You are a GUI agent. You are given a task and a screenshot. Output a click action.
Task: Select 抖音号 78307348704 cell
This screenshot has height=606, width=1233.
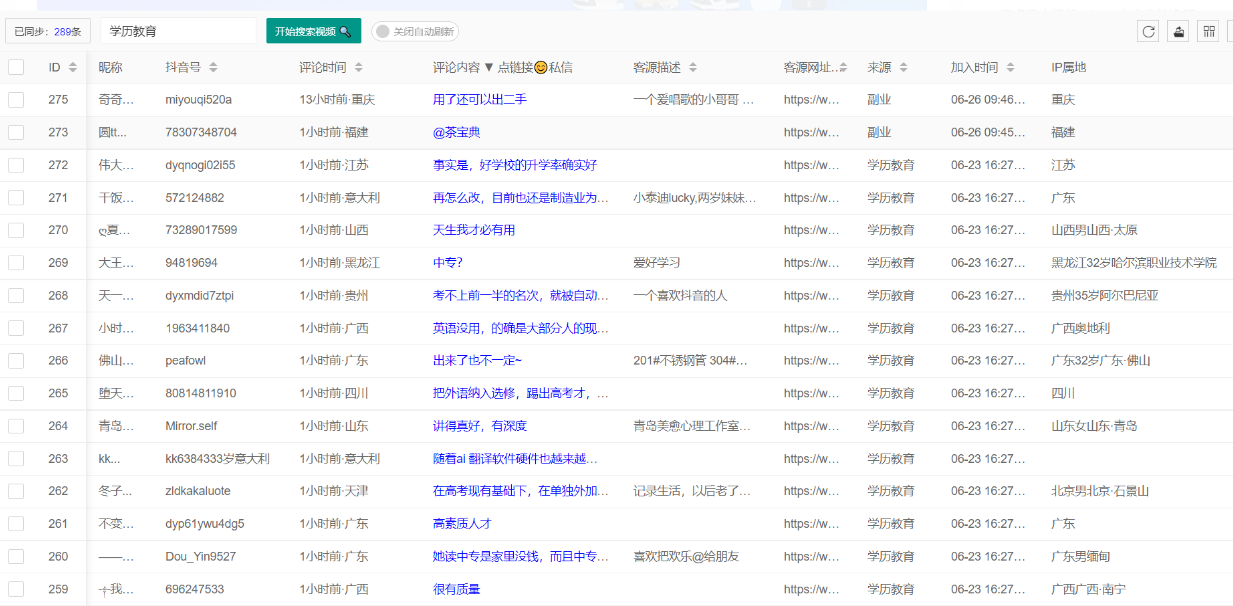click(x=201, y=132)
